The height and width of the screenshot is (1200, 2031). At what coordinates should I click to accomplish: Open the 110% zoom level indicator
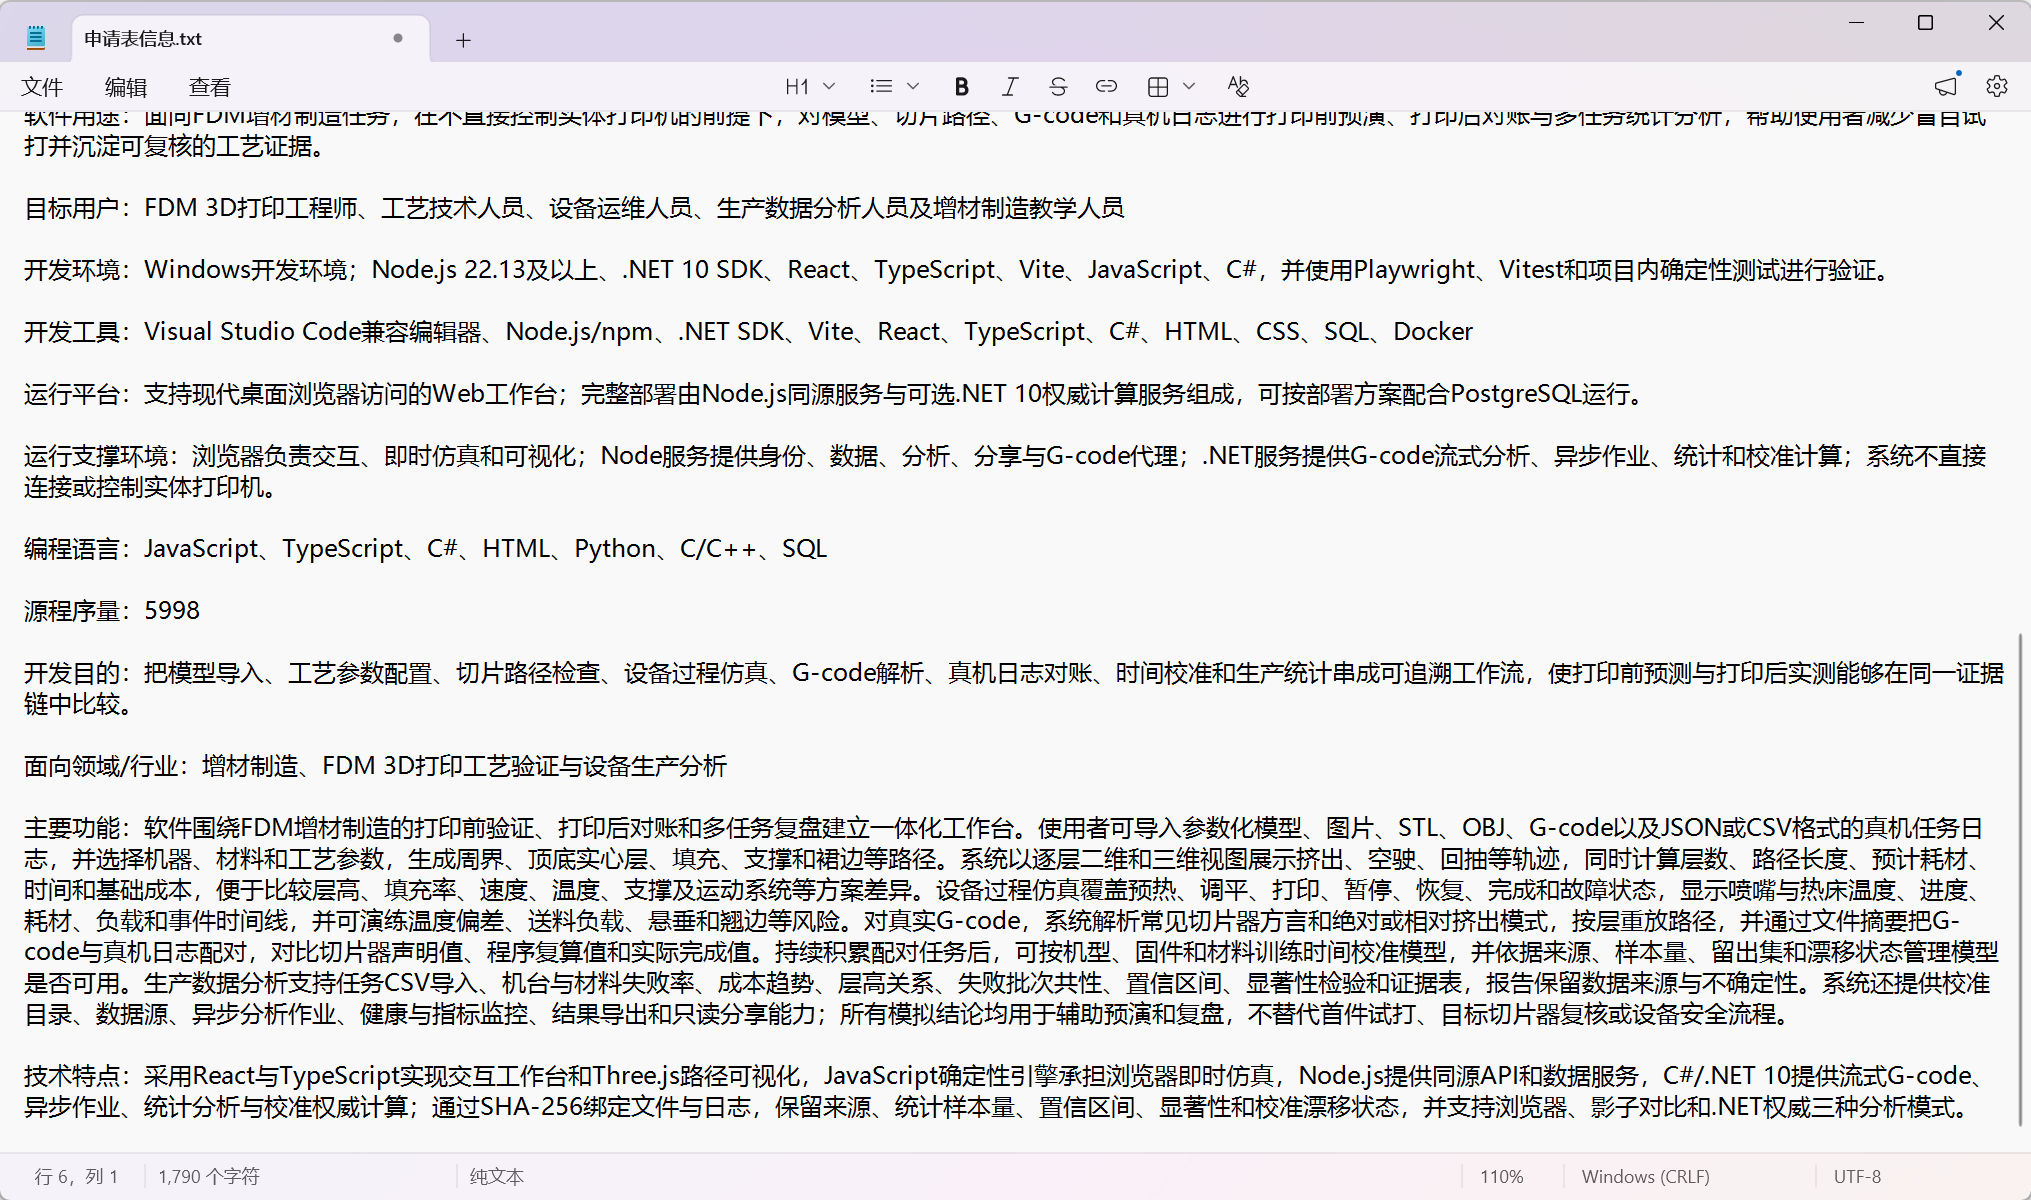pyautogui.click(x=1502, y=1177)
